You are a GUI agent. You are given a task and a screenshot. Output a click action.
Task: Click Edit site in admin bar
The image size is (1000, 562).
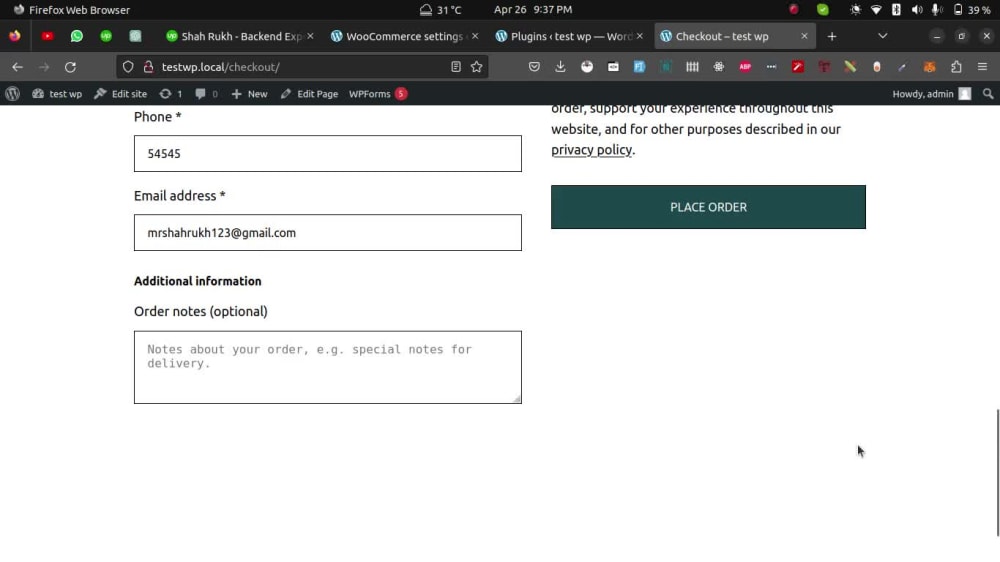(x=121, y=94)
